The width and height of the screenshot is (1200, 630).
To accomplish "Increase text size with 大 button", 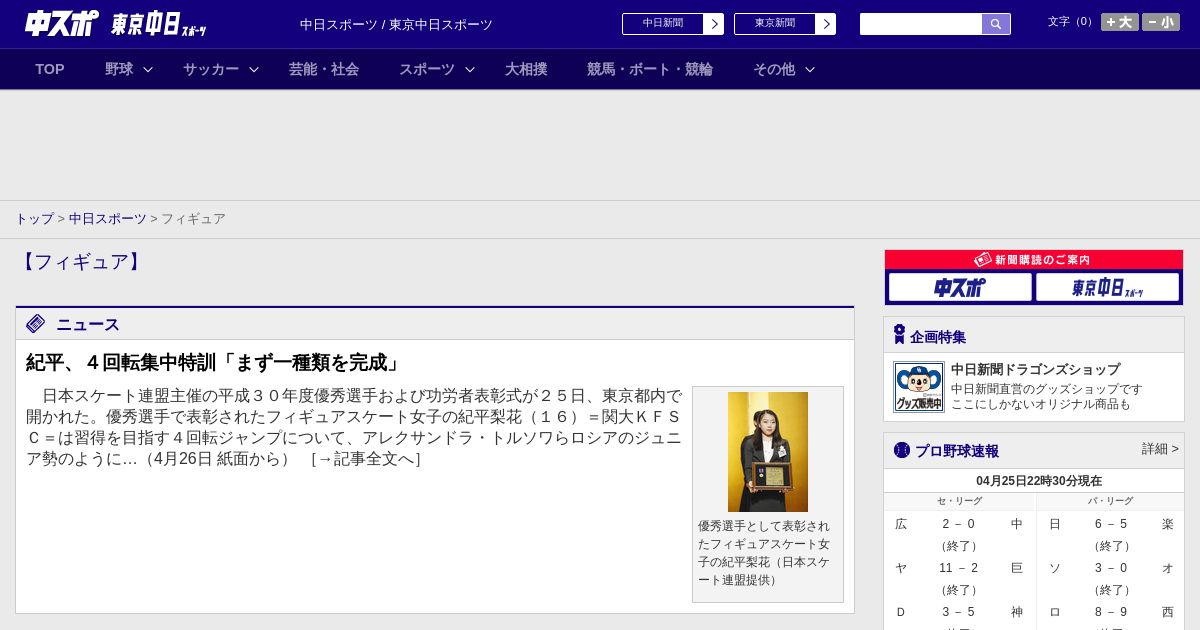I will tap(1120, 22).
